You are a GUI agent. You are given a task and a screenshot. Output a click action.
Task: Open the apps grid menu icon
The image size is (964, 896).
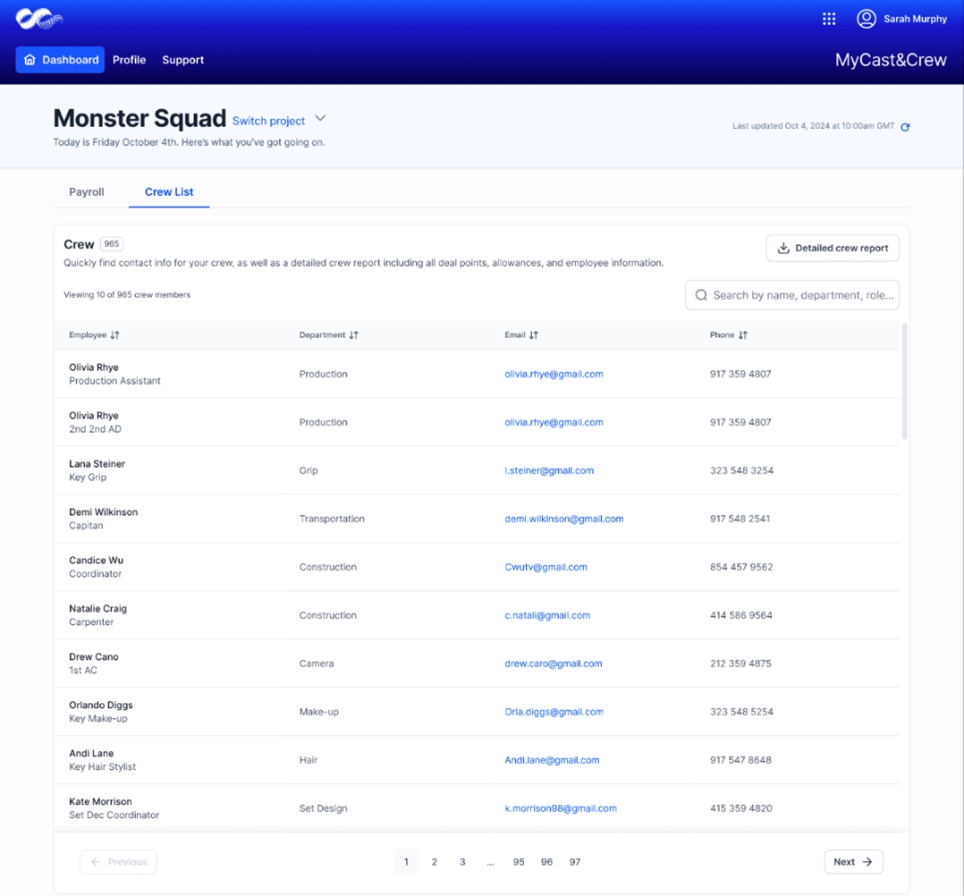coord(829,19)
